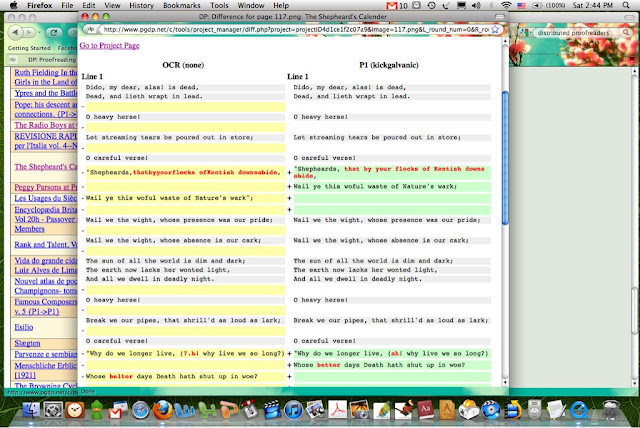The width and height of the screenshot is (640, 428).
Task: Open the Firefox application menu
Action: pyautogui.click(x=40, y=5)
